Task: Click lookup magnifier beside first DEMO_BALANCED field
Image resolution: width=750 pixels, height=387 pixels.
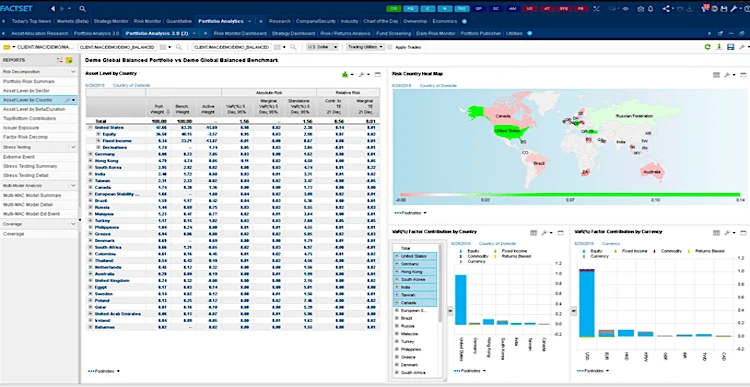Action: coord(178,47)
